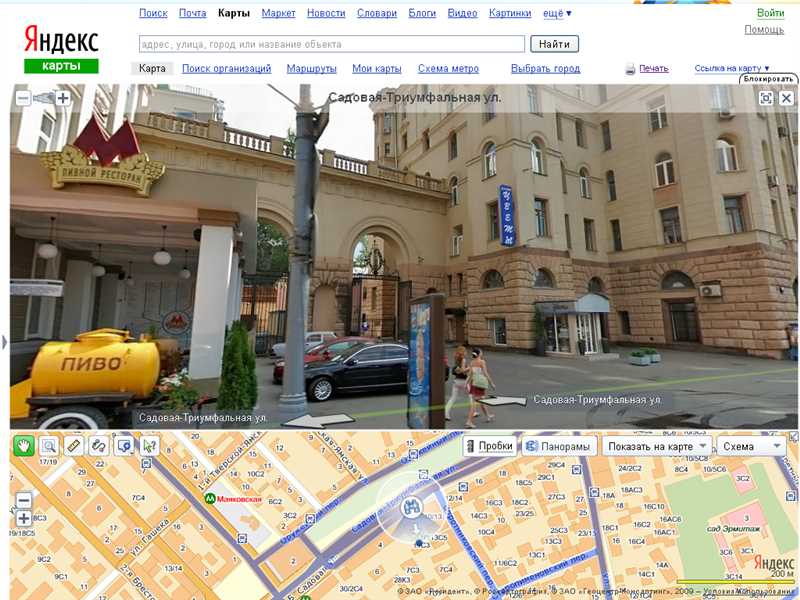The image size is (800, 600).
Task: Open Видео from the top navigation
Action: point(462,13)
